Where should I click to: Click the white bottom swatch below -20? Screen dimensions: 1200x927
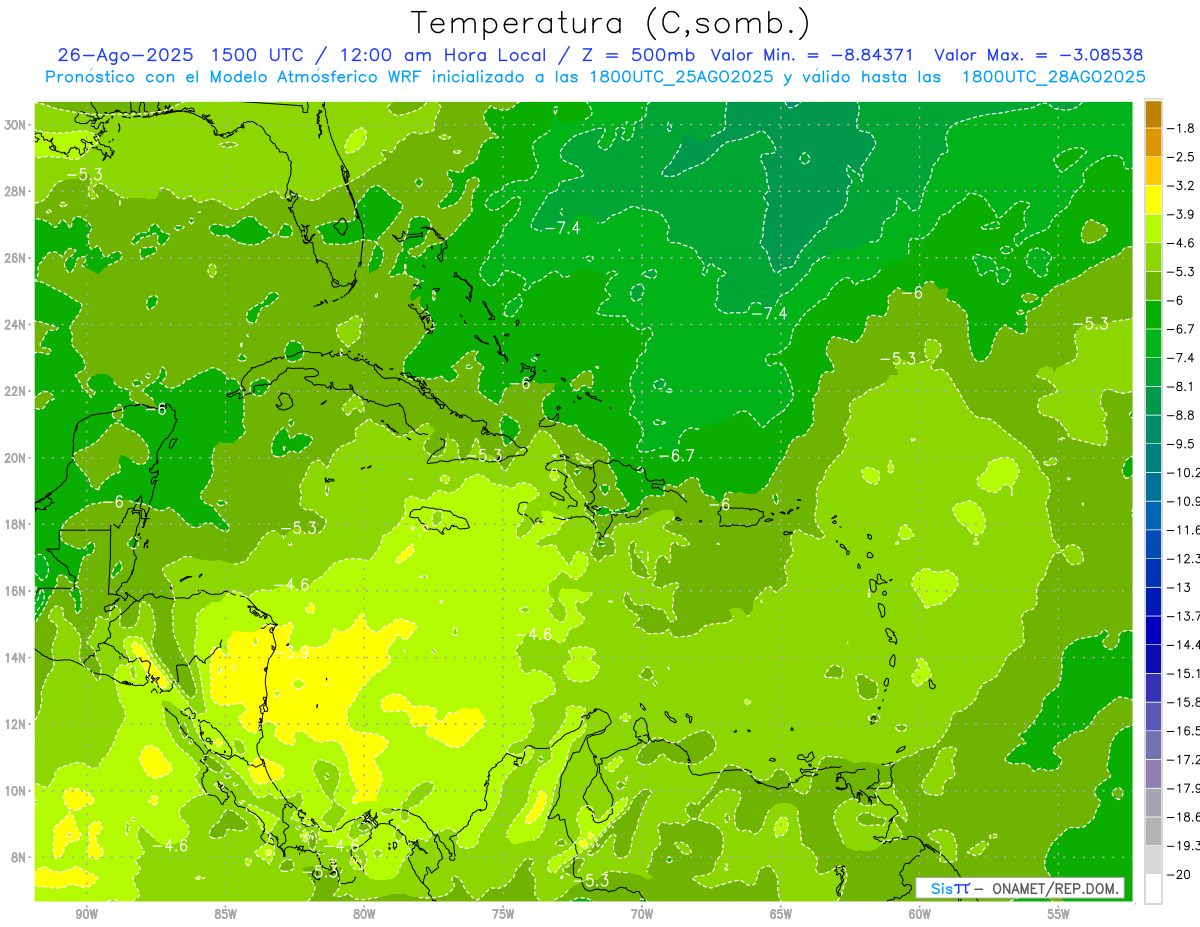click(x=1154, y=888)
